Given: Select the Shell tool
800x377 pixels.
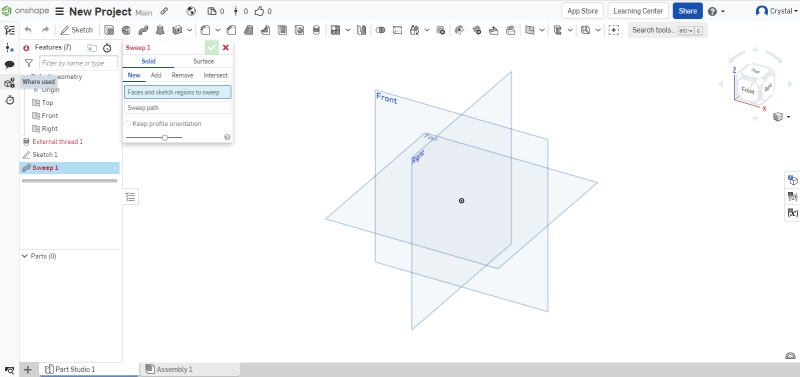Looking at the screenshot, I should click(282, 30).
